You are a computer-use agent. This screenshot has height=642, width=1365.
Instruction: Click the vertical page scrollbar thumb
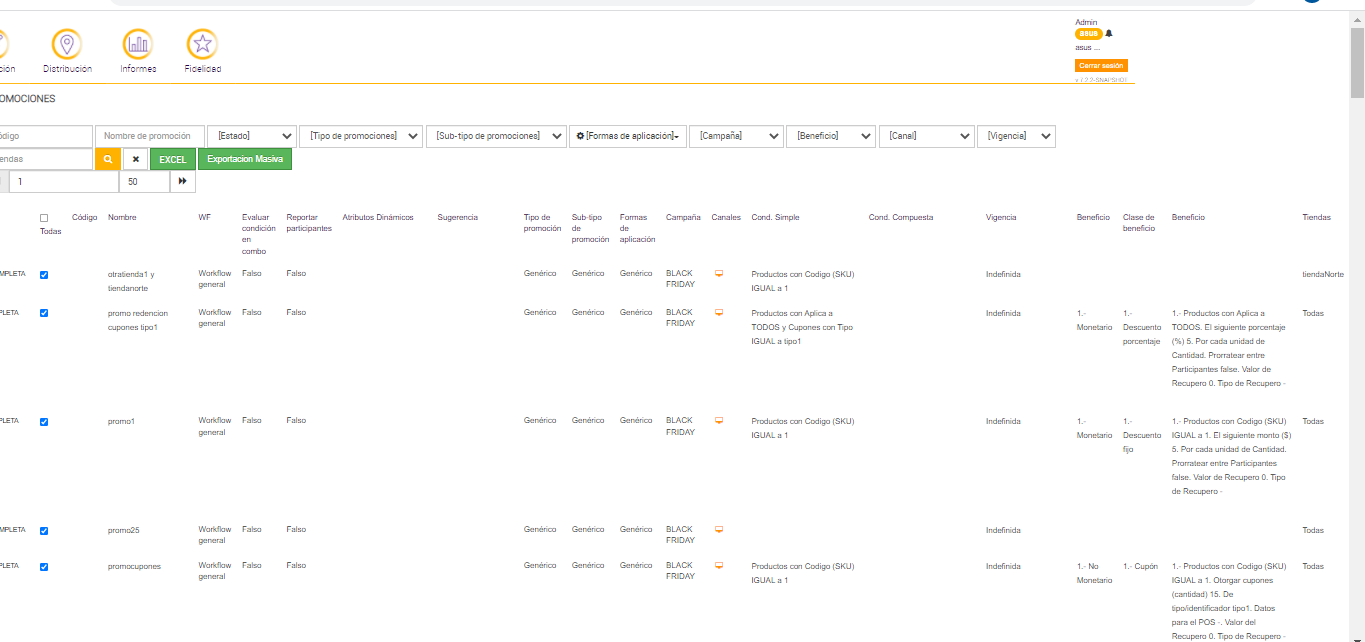1357,62
